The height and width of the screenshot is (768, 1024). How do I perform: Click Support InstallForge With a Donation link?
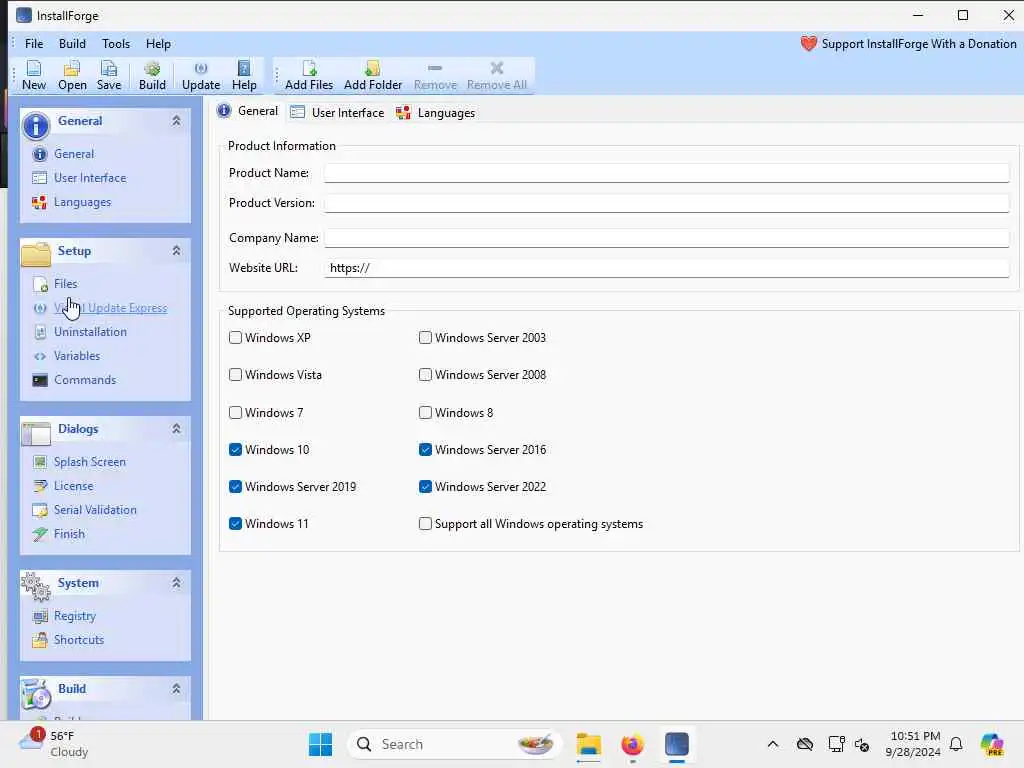[918, 44]
